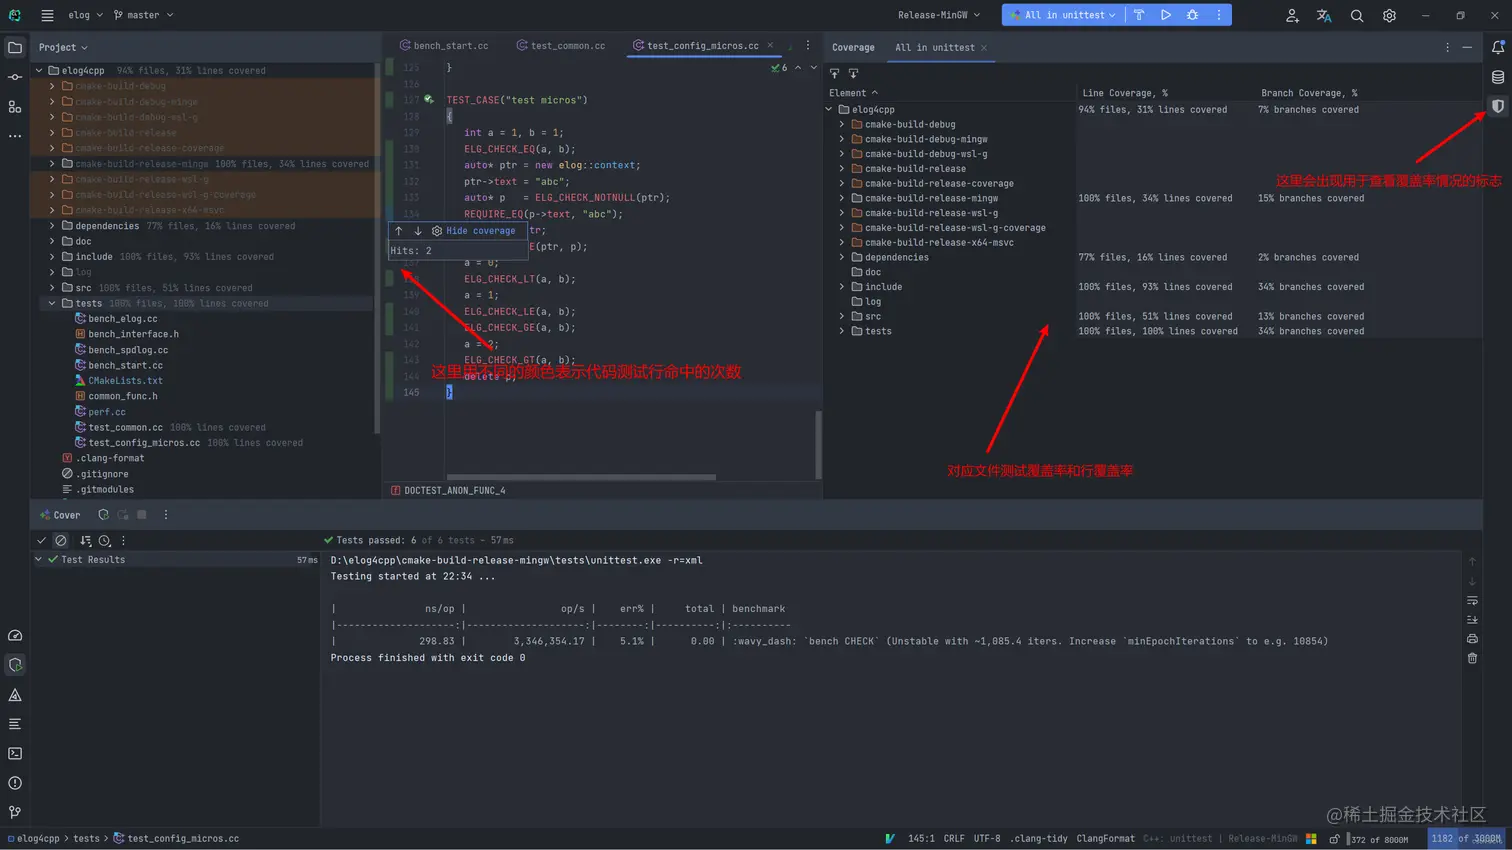Image resolution: width=1512 pixels, height=850 pixels.
Task: Collapse the Test Results node
Action: pos(39,560)
